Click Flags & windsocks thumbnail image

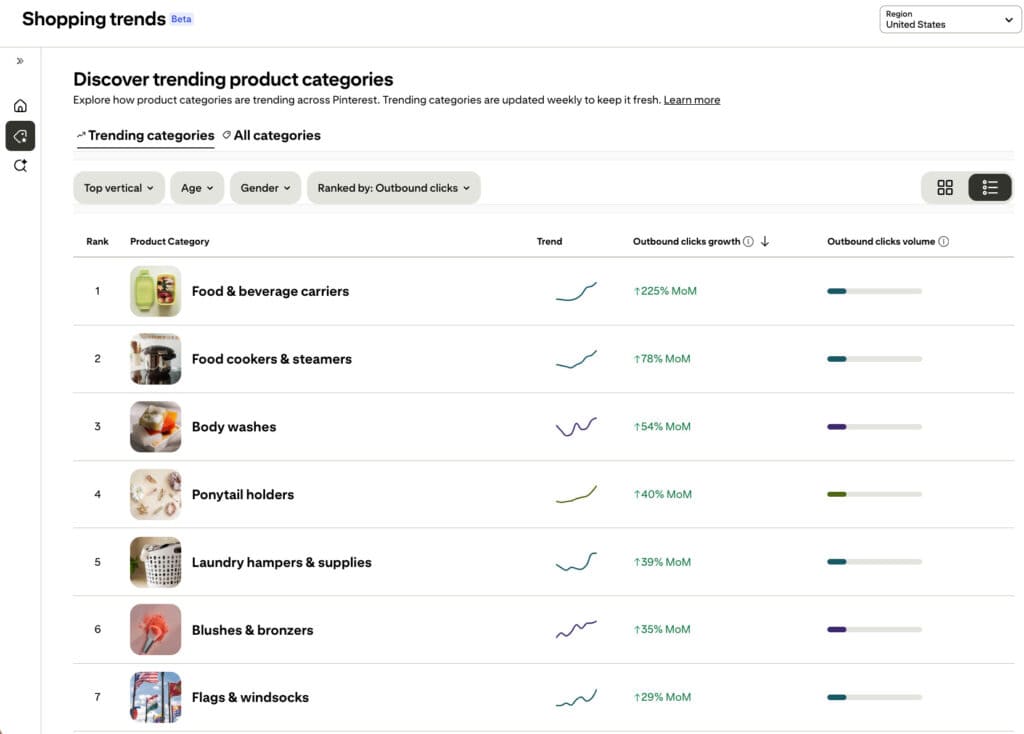155,697
